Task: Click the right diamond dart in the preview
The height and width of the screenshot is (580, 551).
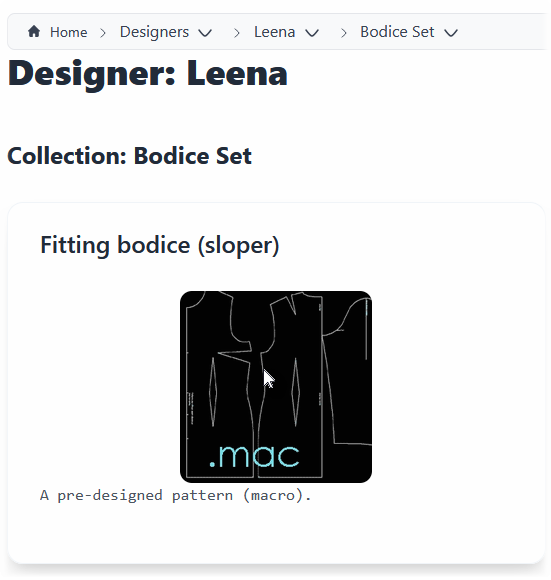Action: pos(295,392)
